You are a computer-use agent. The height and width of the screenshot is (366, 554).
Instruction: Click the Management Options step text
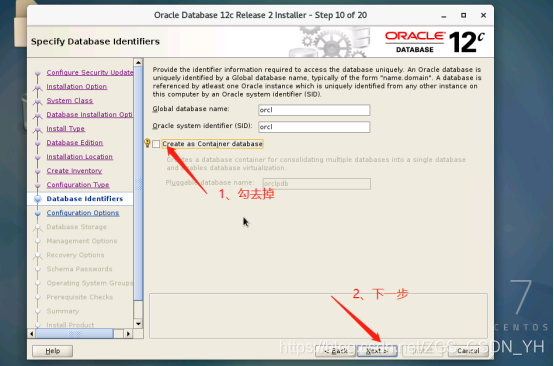coord(82,241)
